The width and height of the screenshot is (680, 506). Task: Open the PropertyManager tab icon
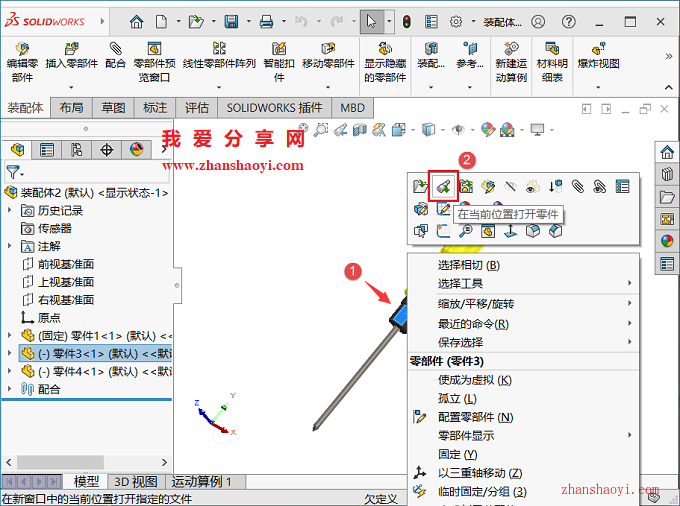click(x=46, y=150)
